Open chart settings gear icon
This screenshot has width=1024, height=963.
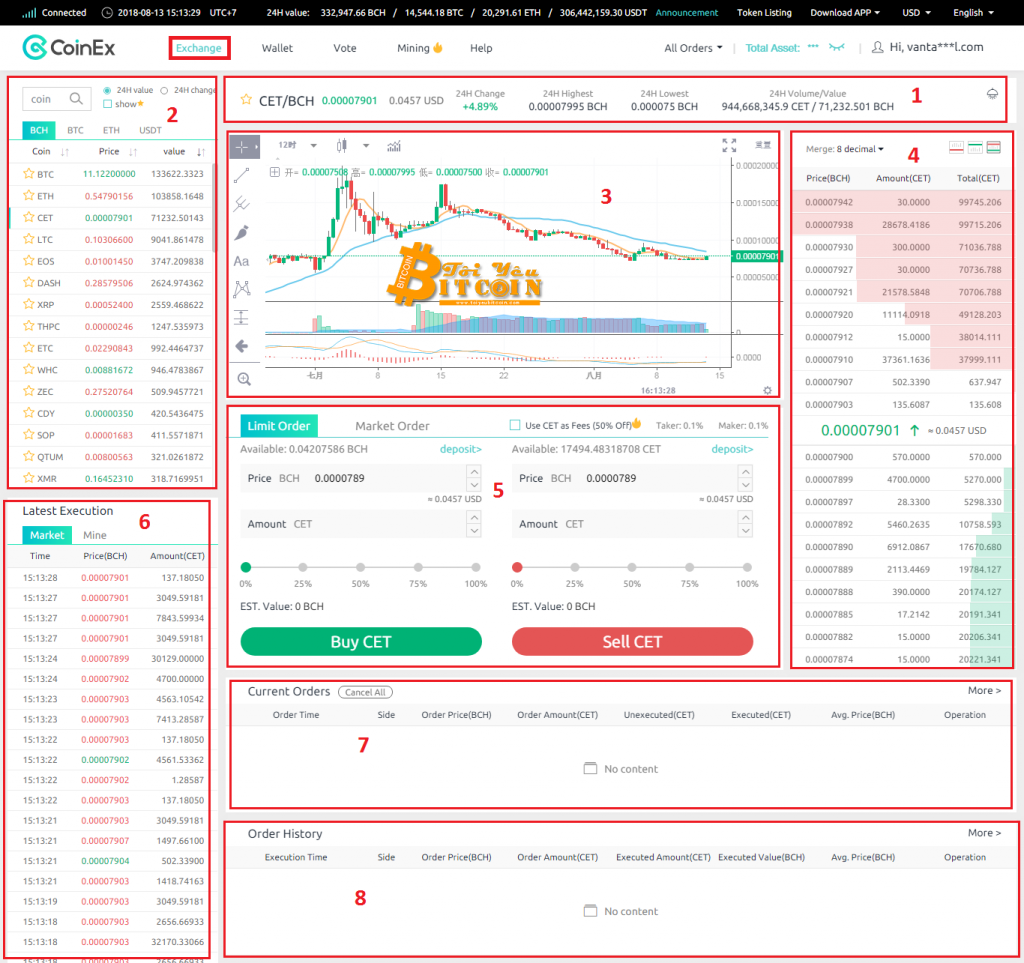point(767,390)
